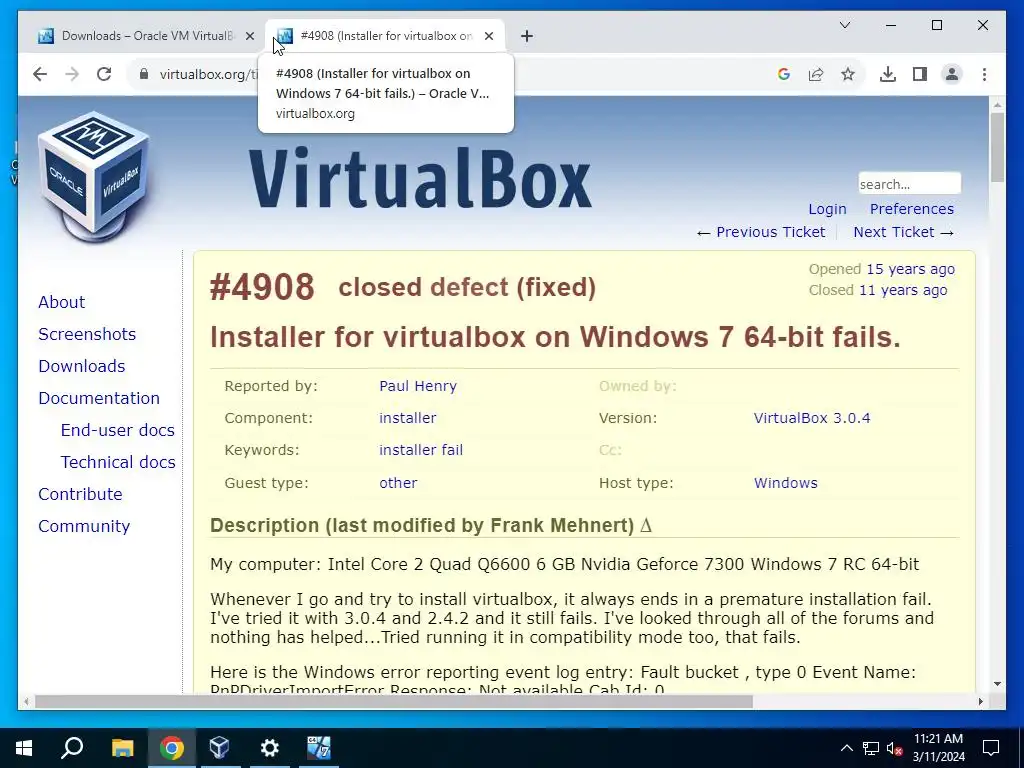Click the vertical scrollbar thumb

point(997,148)
